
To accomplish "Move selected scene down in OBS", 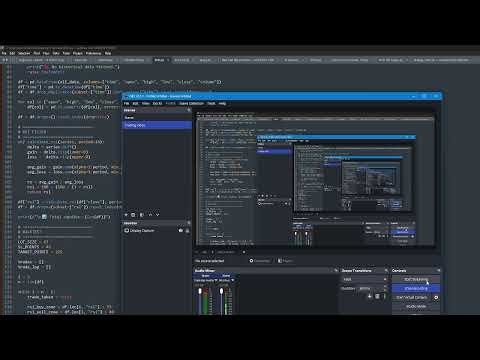I will point(158,215).
